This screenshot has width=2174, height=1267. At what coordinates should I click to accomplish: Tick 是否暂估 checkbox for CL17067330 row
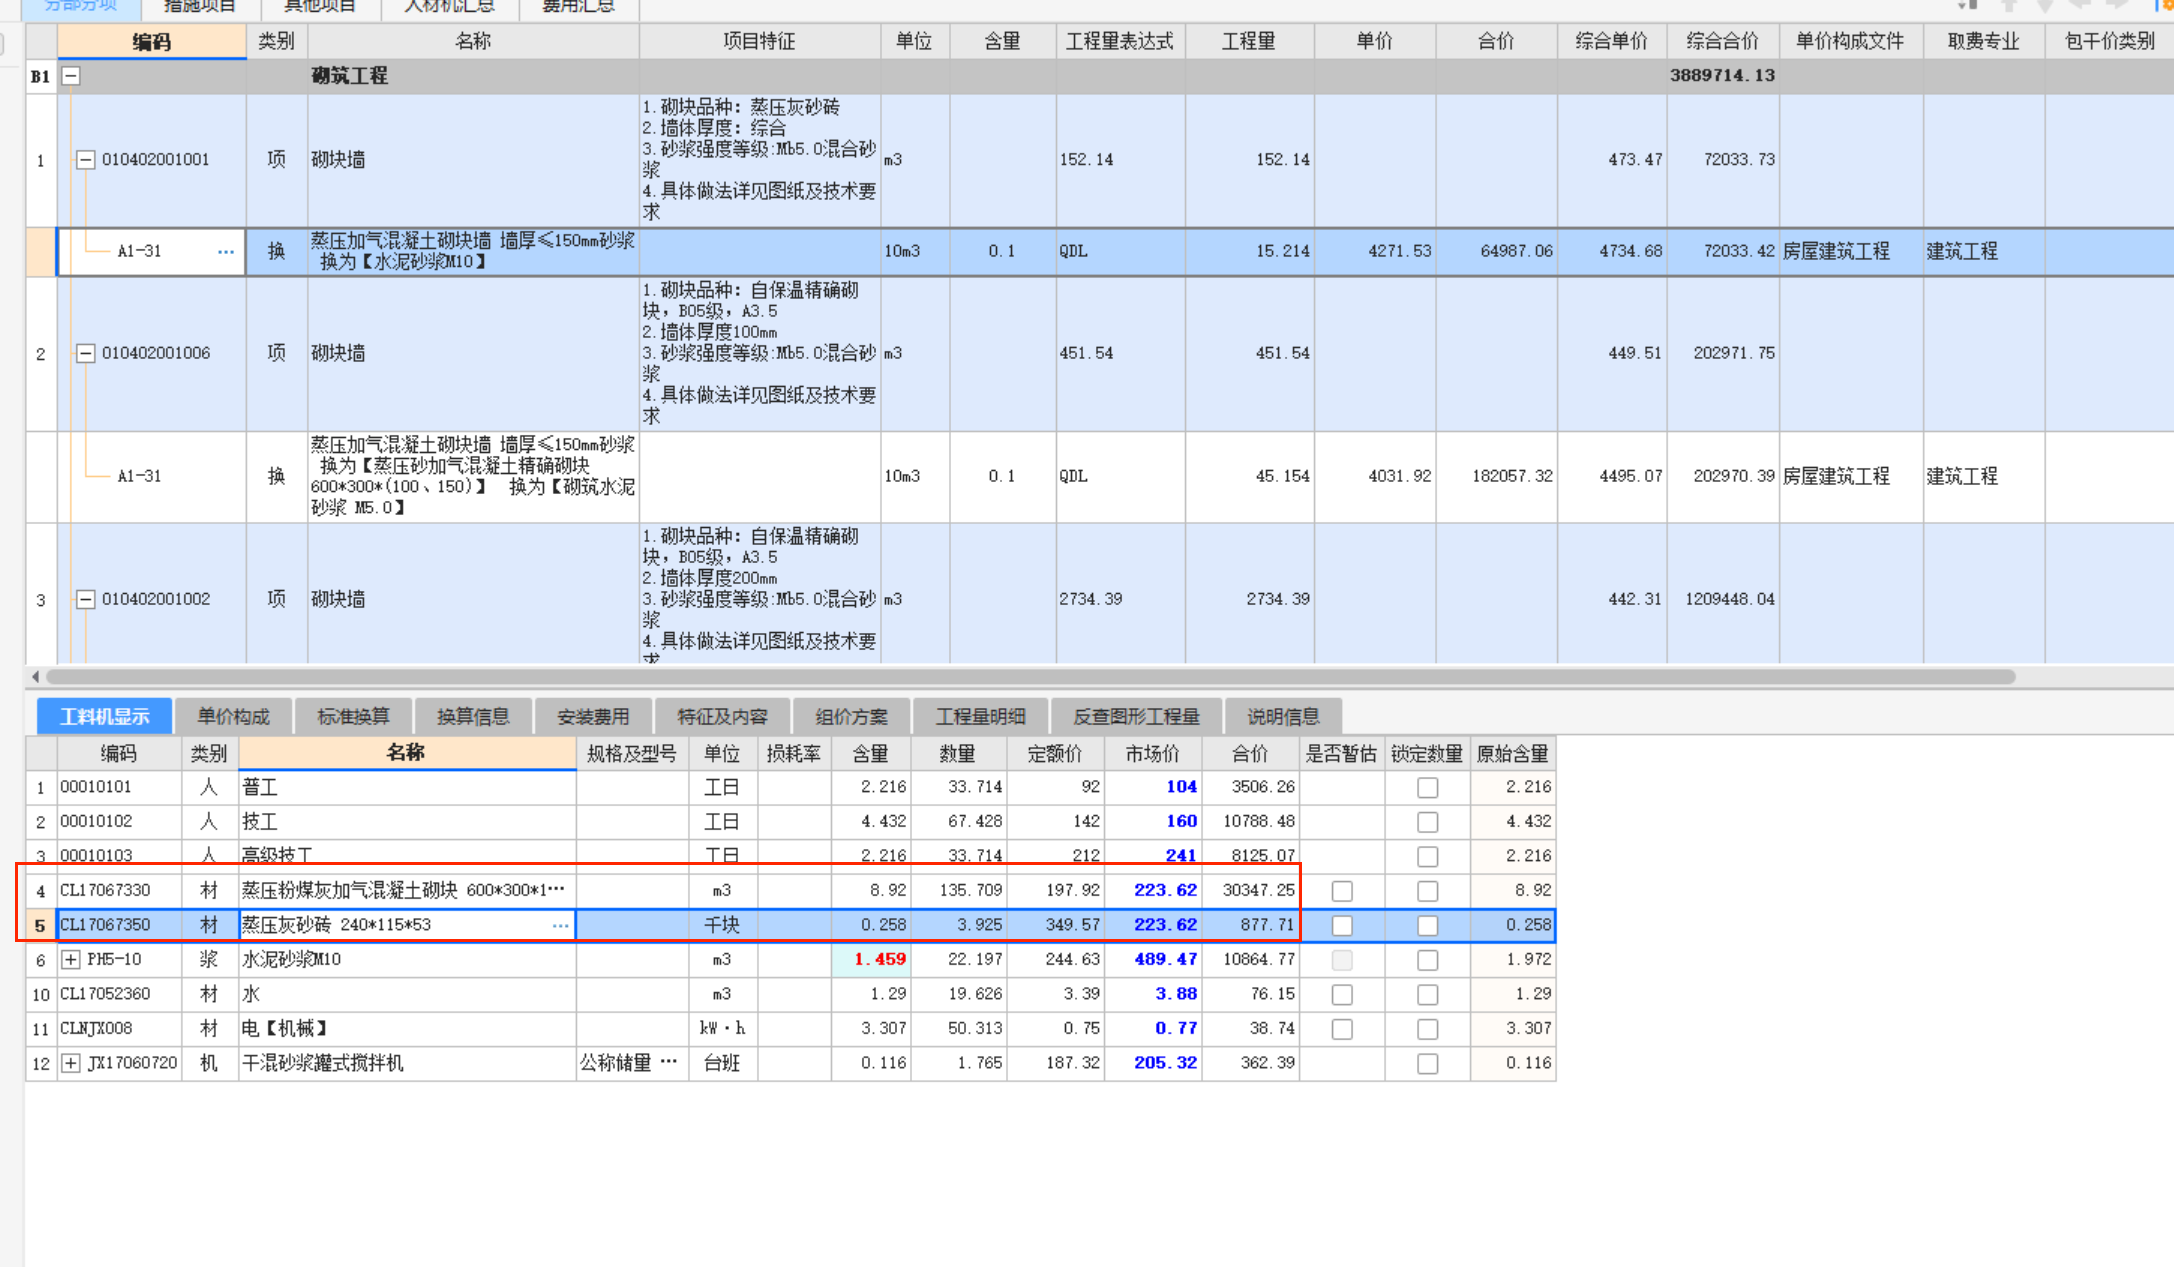[1342, 891]
